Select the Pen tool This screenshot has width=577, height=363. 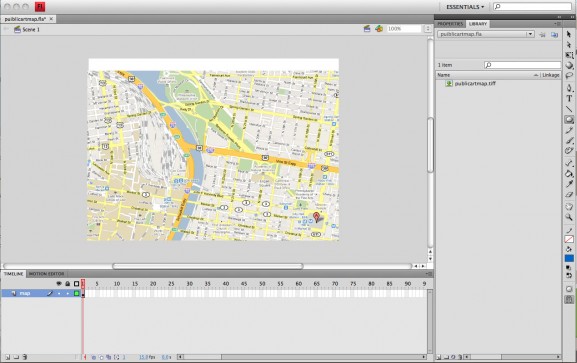point(569,88)
